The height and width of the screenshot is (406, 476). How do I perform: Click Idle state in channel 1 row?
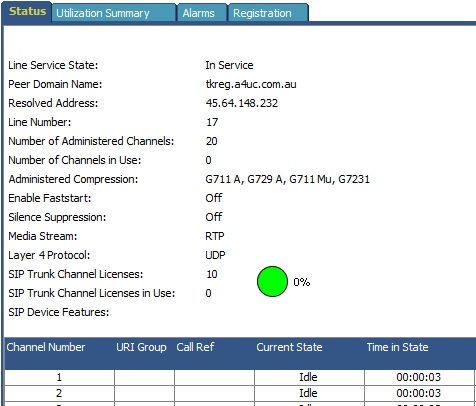[x=308, y=377]
